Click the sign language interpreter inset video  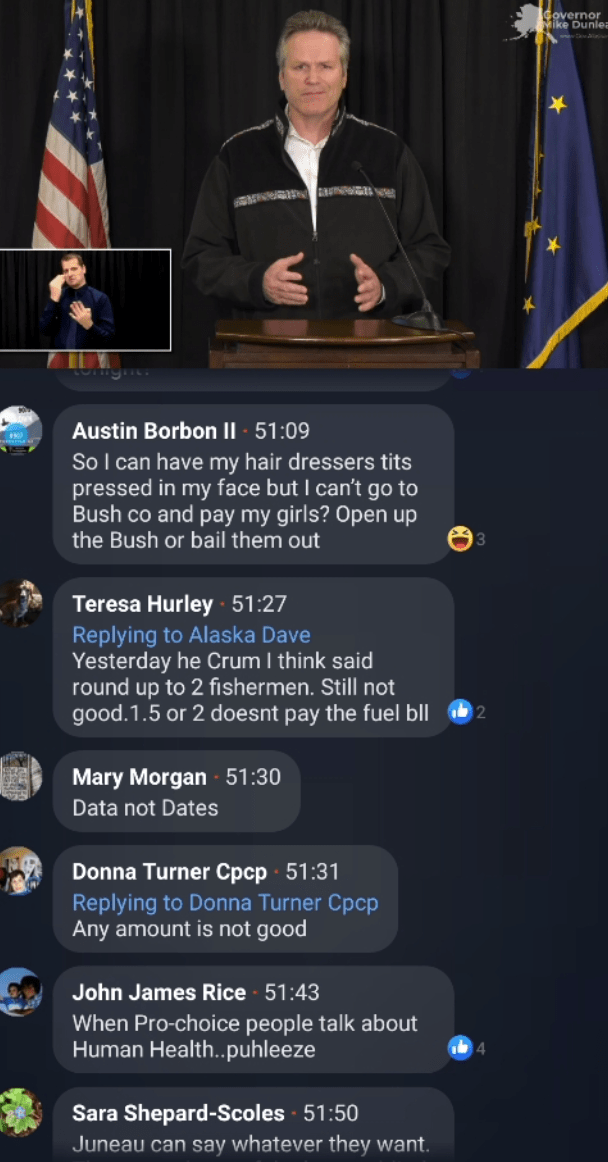[x=85, y=300]
